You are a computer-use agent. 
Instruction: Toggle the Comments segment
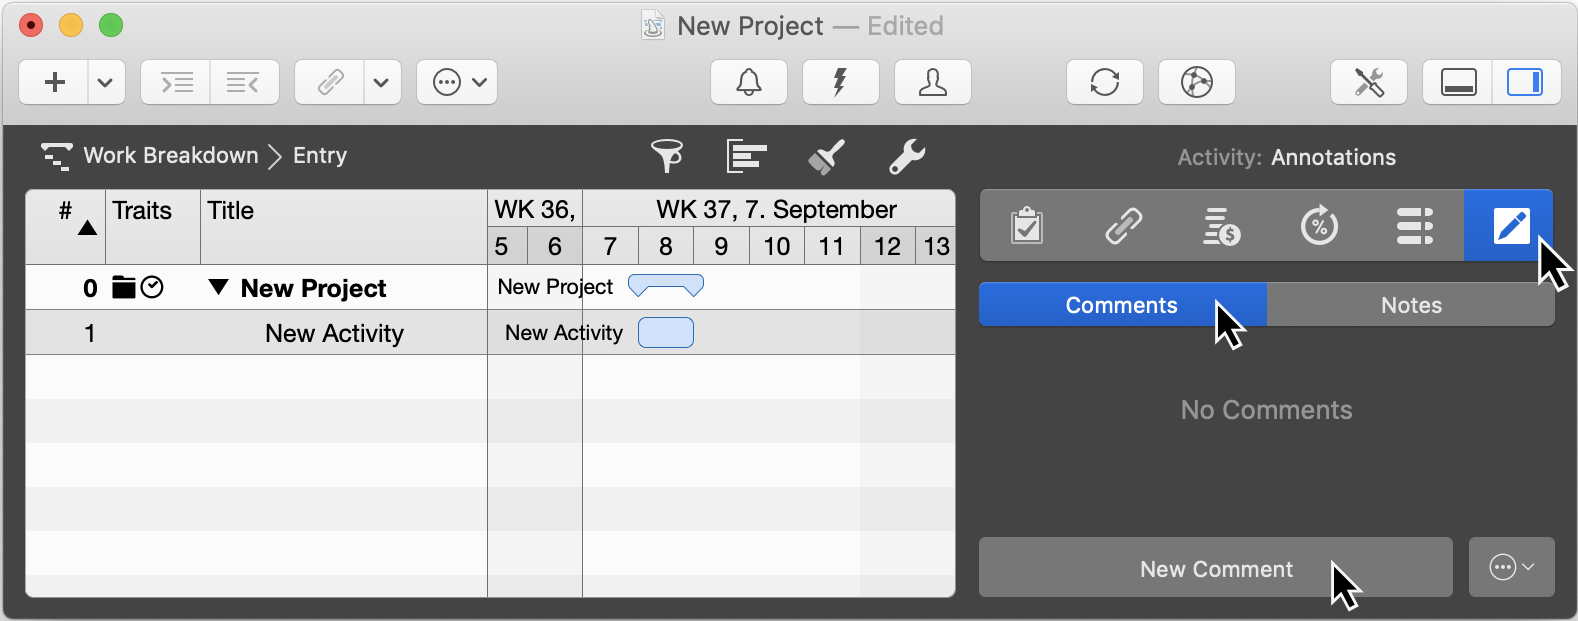tap(1121, 305)
